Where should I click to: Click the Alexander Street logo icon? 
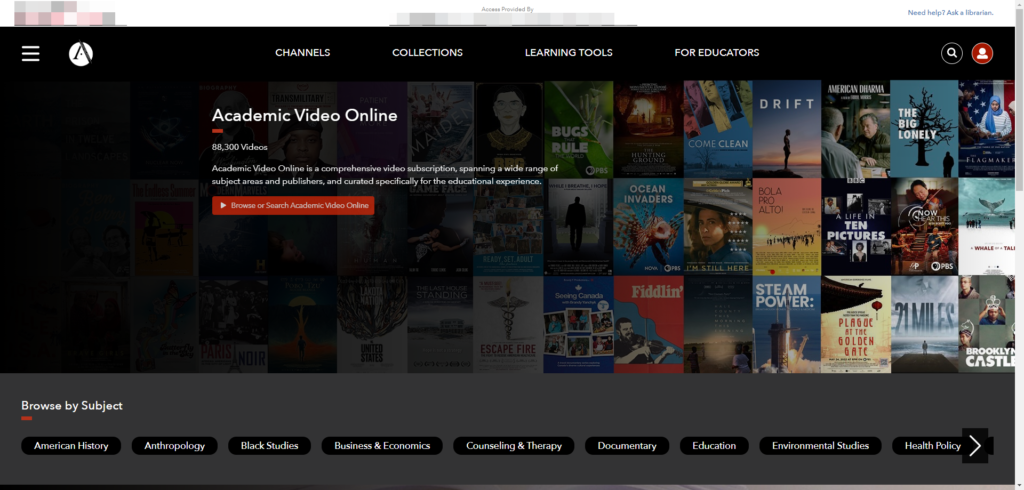(x=81, y=53)
